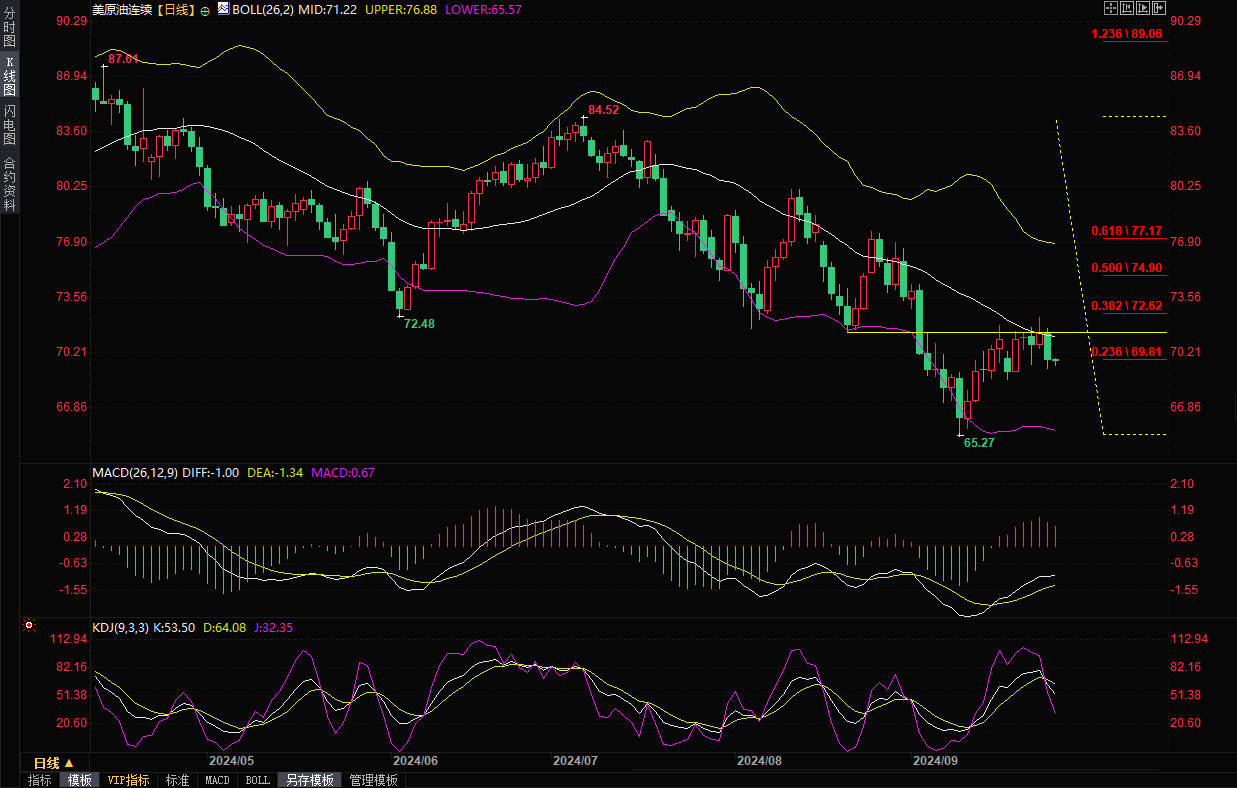Click 另存模板 to save template
Image resolution: width=1237 pixels, height=788 pixels.
point(309,780)
